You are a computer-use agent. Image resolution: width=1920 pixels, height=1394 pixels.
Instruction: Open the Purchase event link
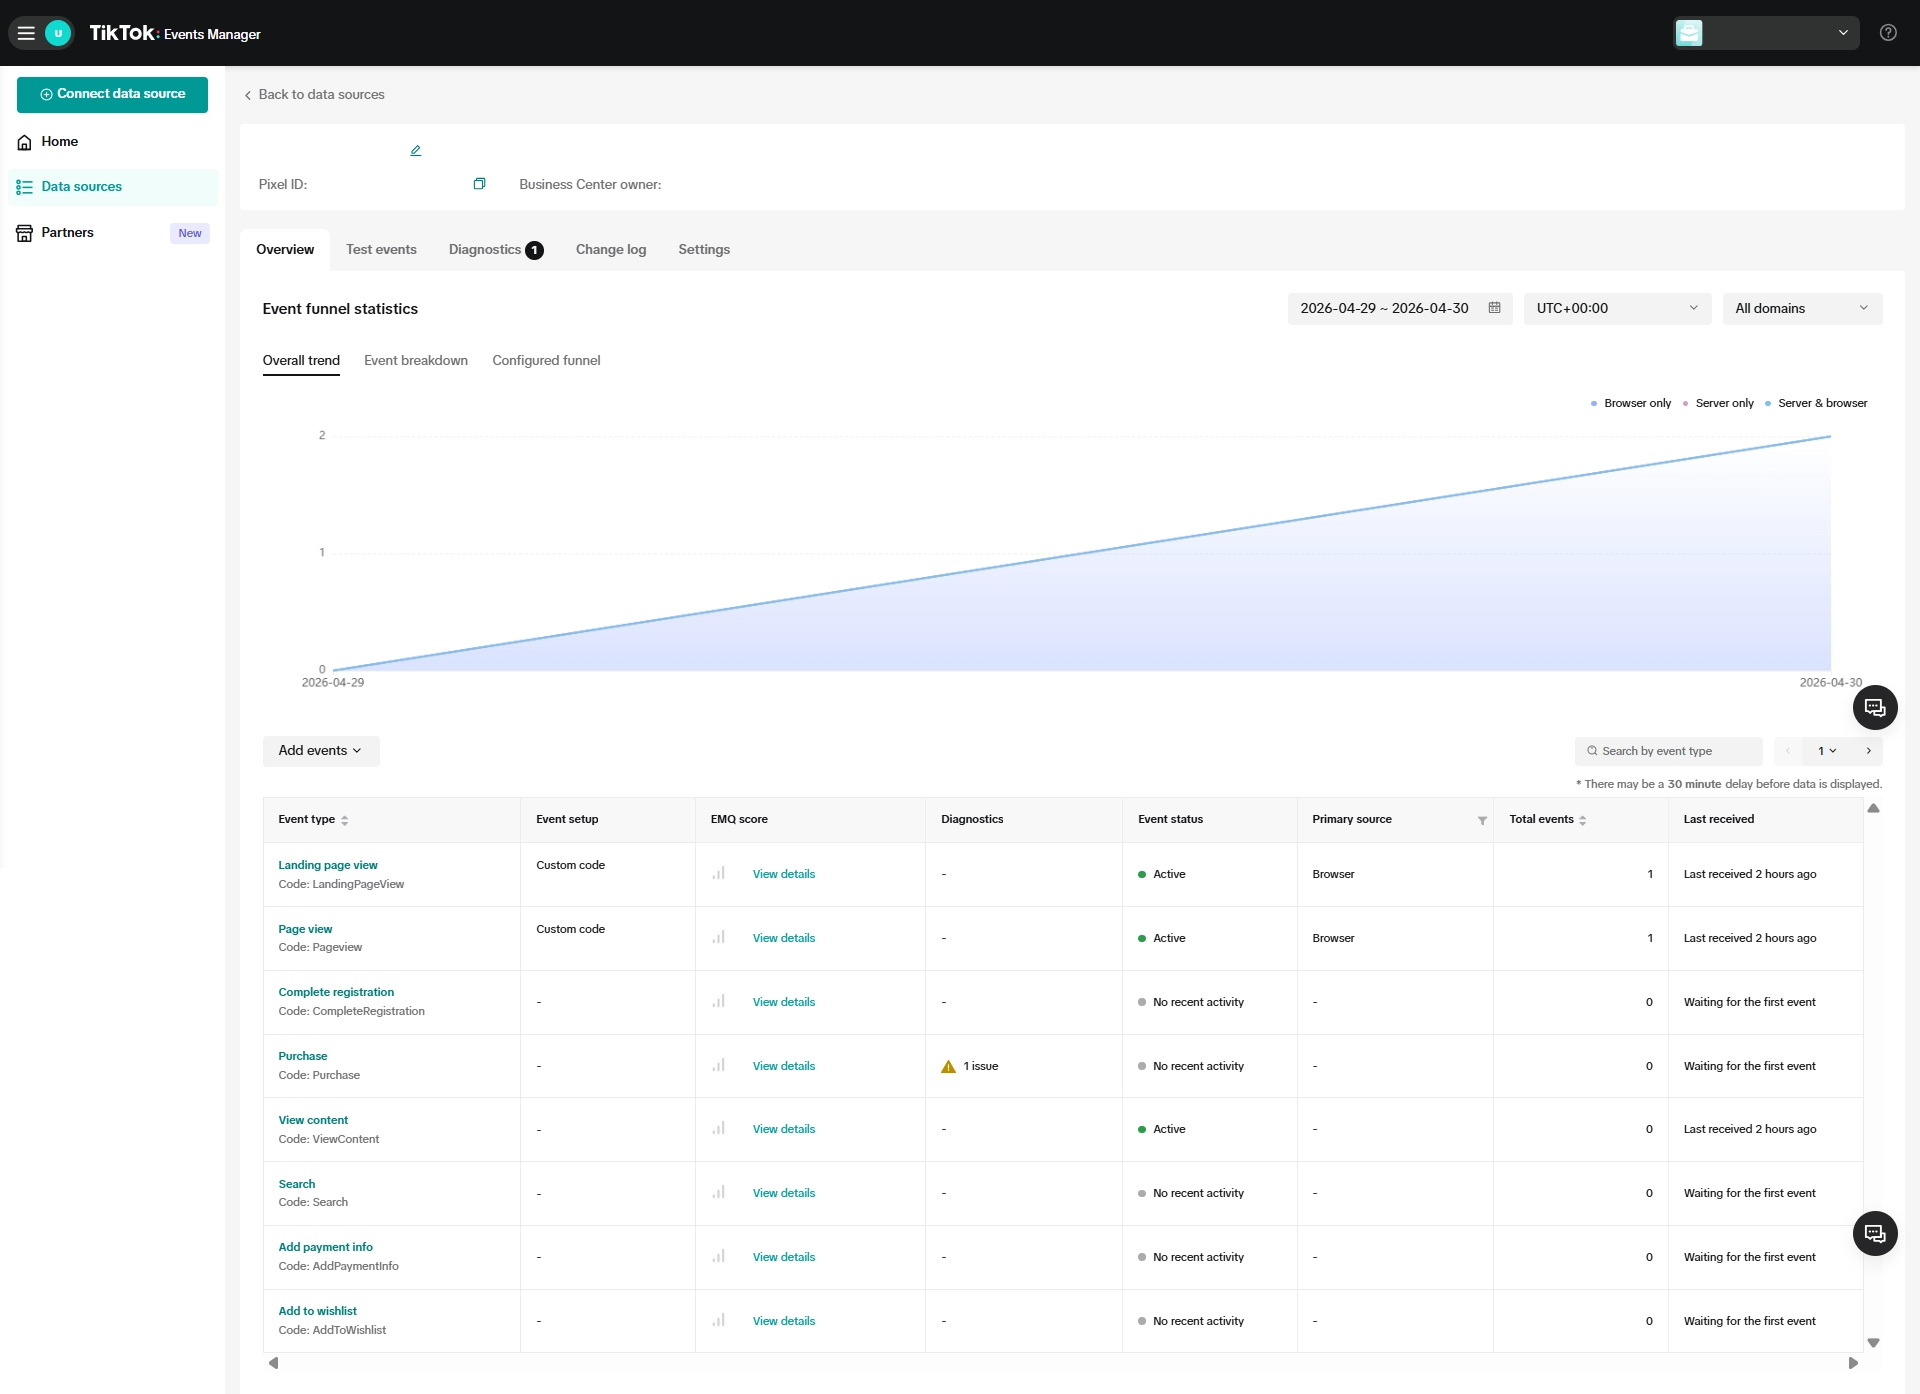click(303, 1057)
